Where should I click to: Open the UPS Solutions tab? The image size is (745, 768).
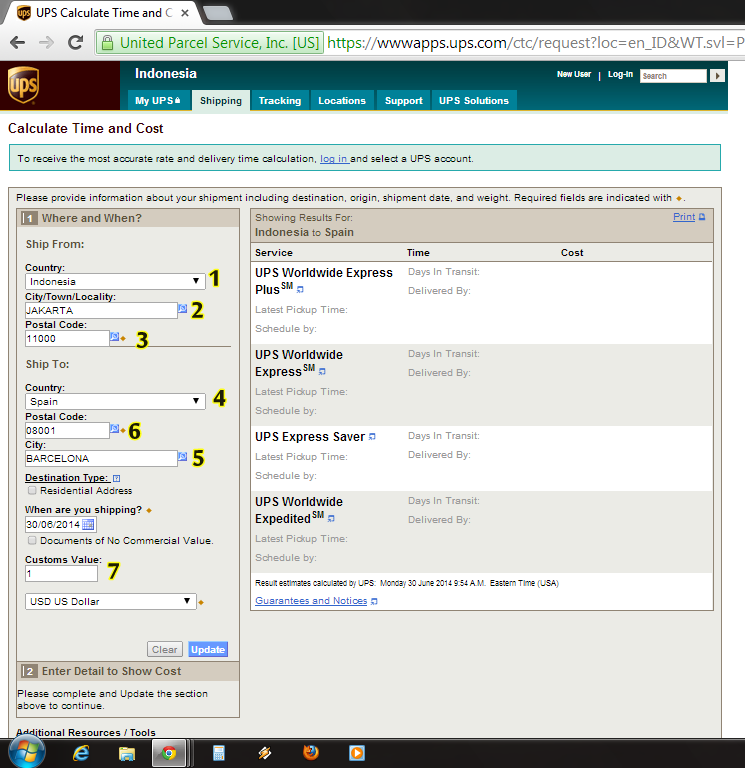tap(474, 100)
